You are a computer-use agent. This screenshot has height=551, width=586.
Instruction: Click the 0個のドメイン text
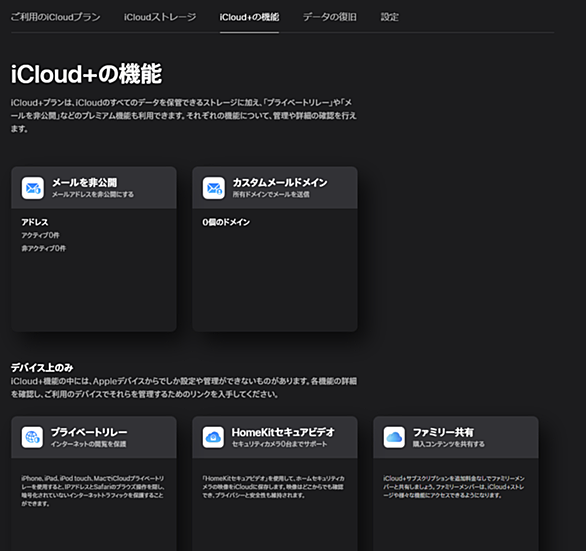226,222
